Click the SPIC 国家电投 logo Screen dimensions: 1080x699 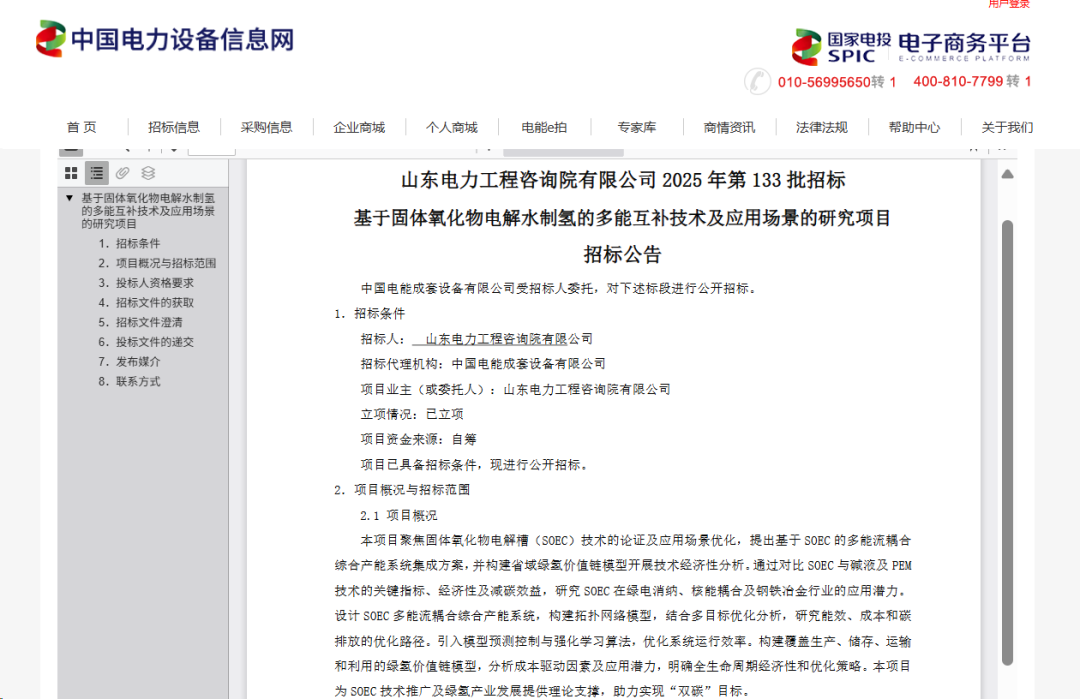(841, 46)
